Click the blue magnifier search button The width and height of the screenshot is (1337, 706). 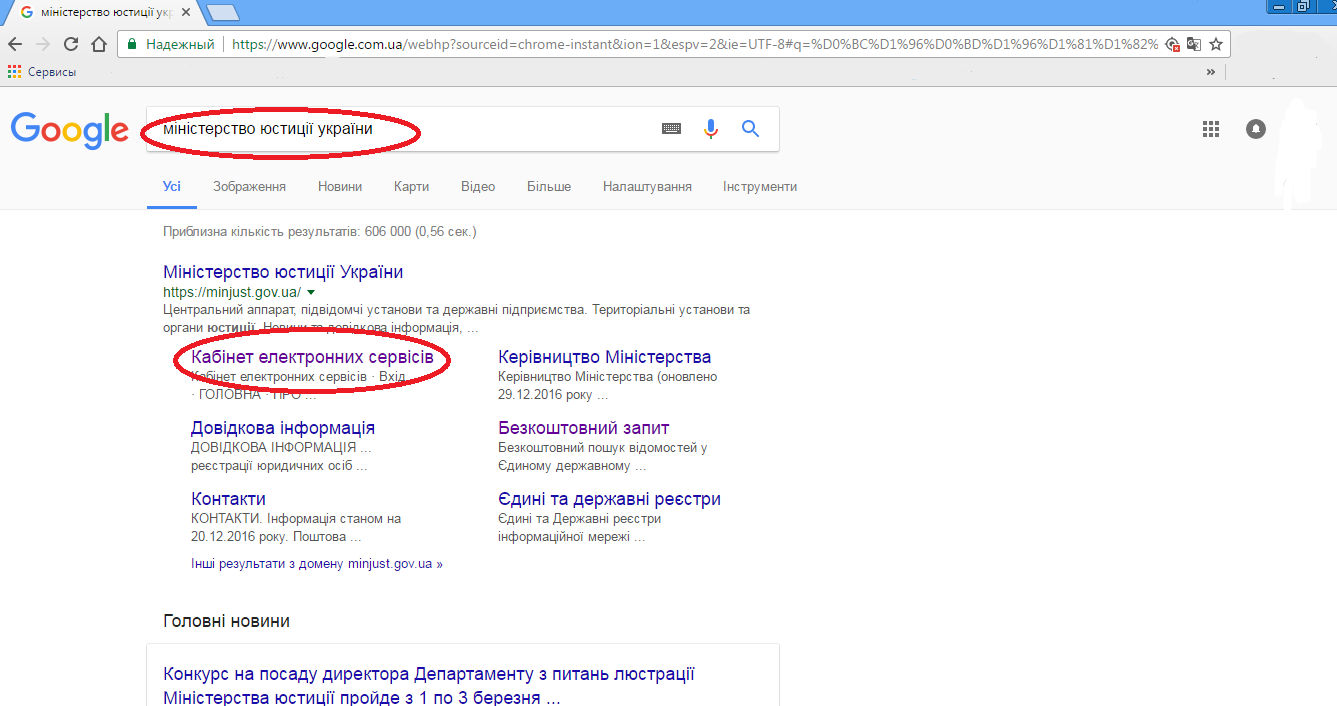point(750,128)
